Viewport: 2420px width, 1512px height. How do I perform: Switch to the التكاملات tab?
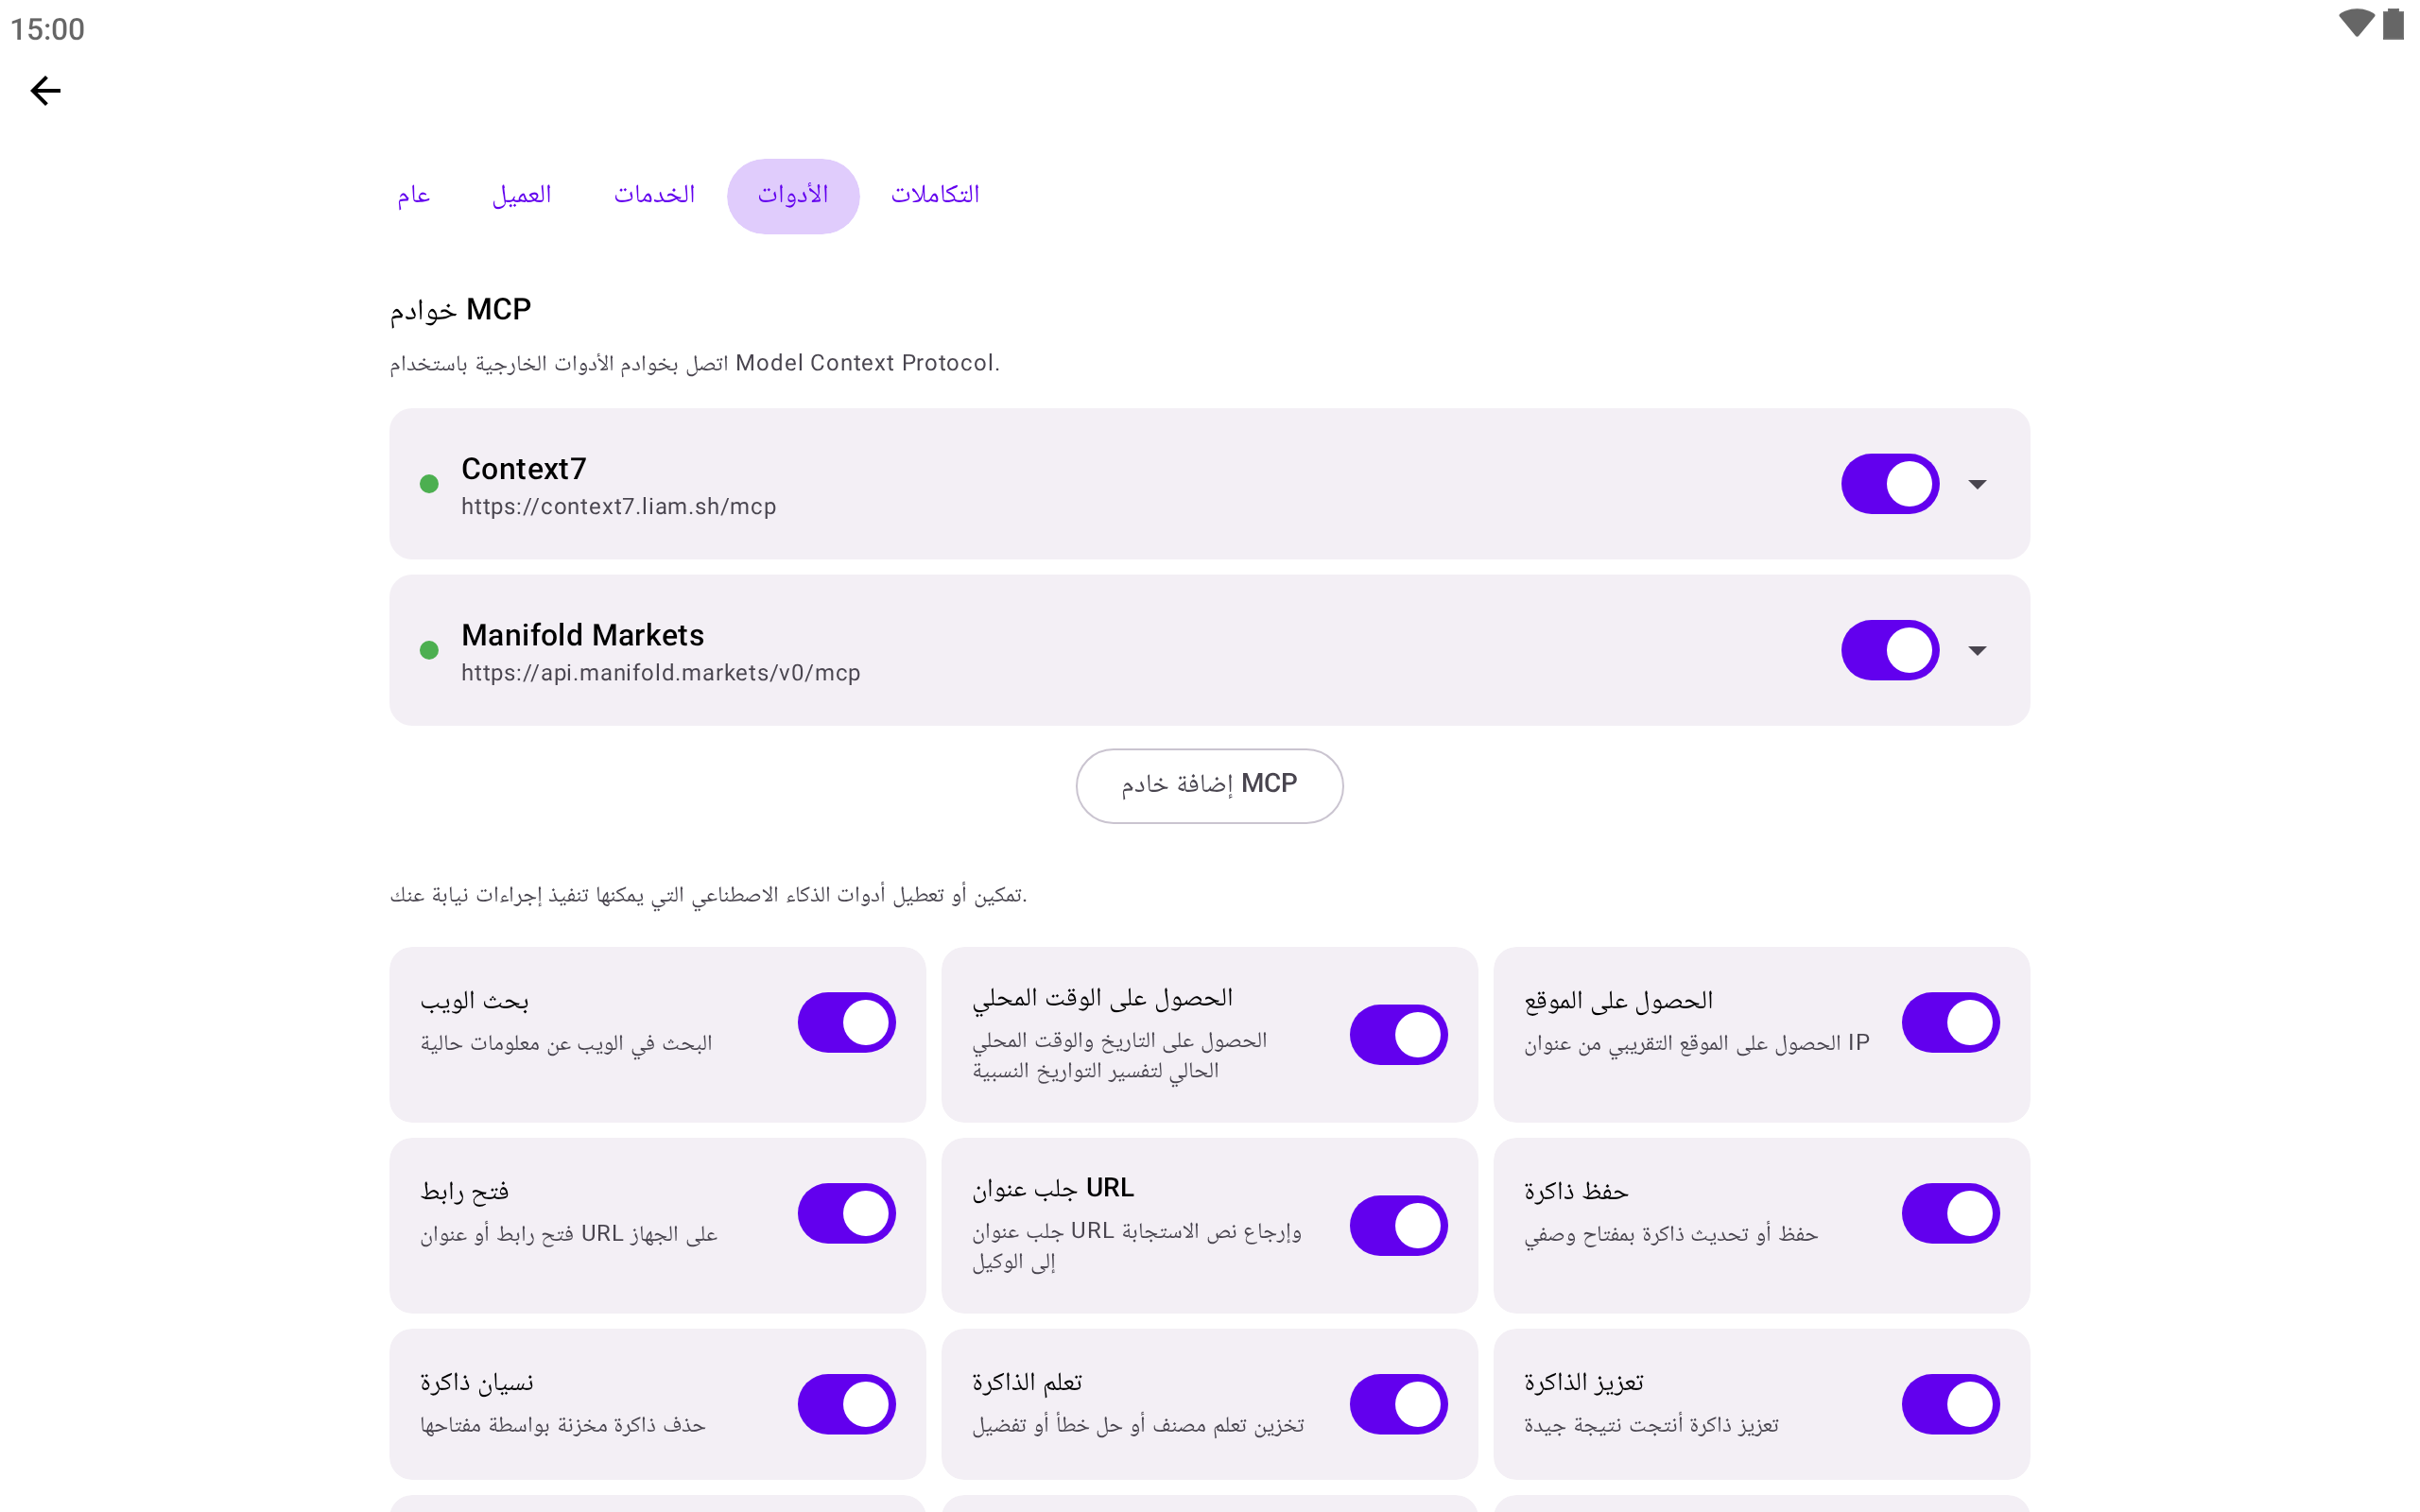(935, 195)
